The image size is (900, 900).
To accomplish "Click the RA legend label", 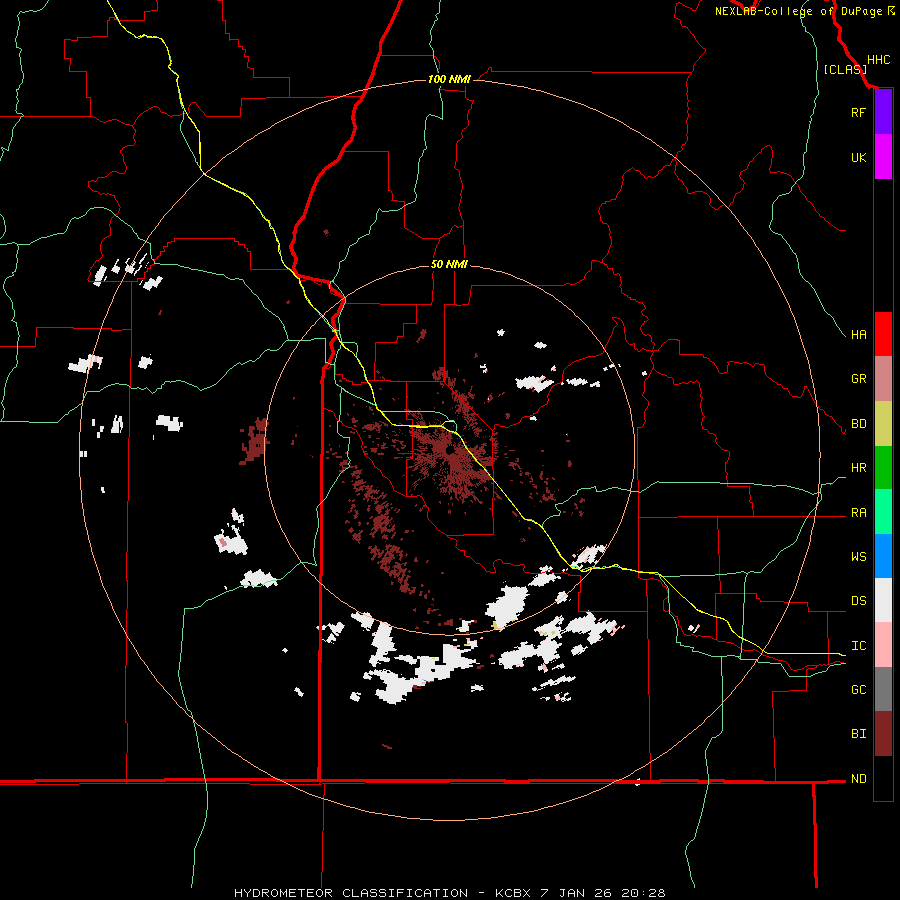I will tap(858, 513).
